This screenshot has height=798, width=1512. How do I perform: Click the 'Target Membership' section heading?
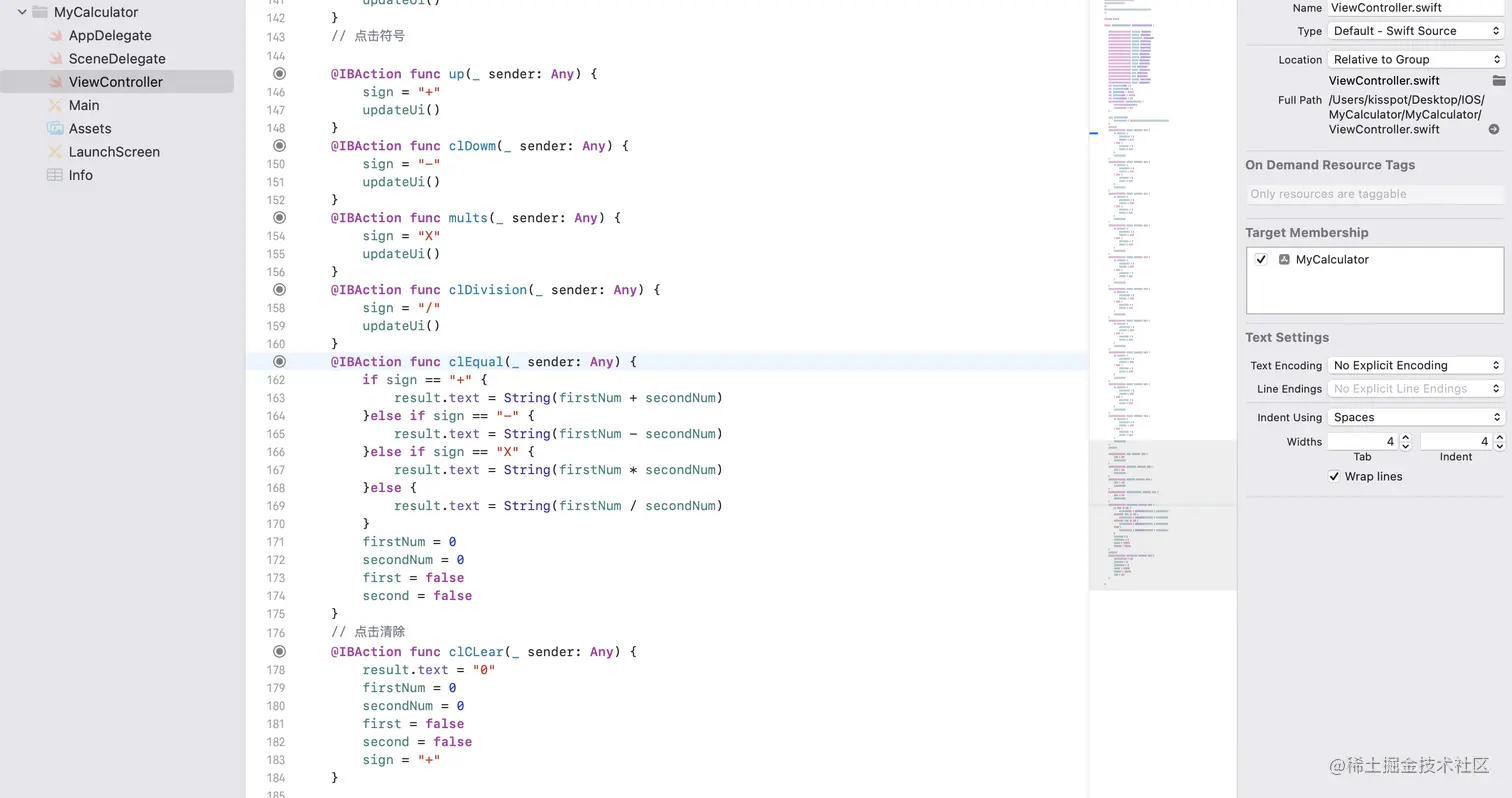1306,233
